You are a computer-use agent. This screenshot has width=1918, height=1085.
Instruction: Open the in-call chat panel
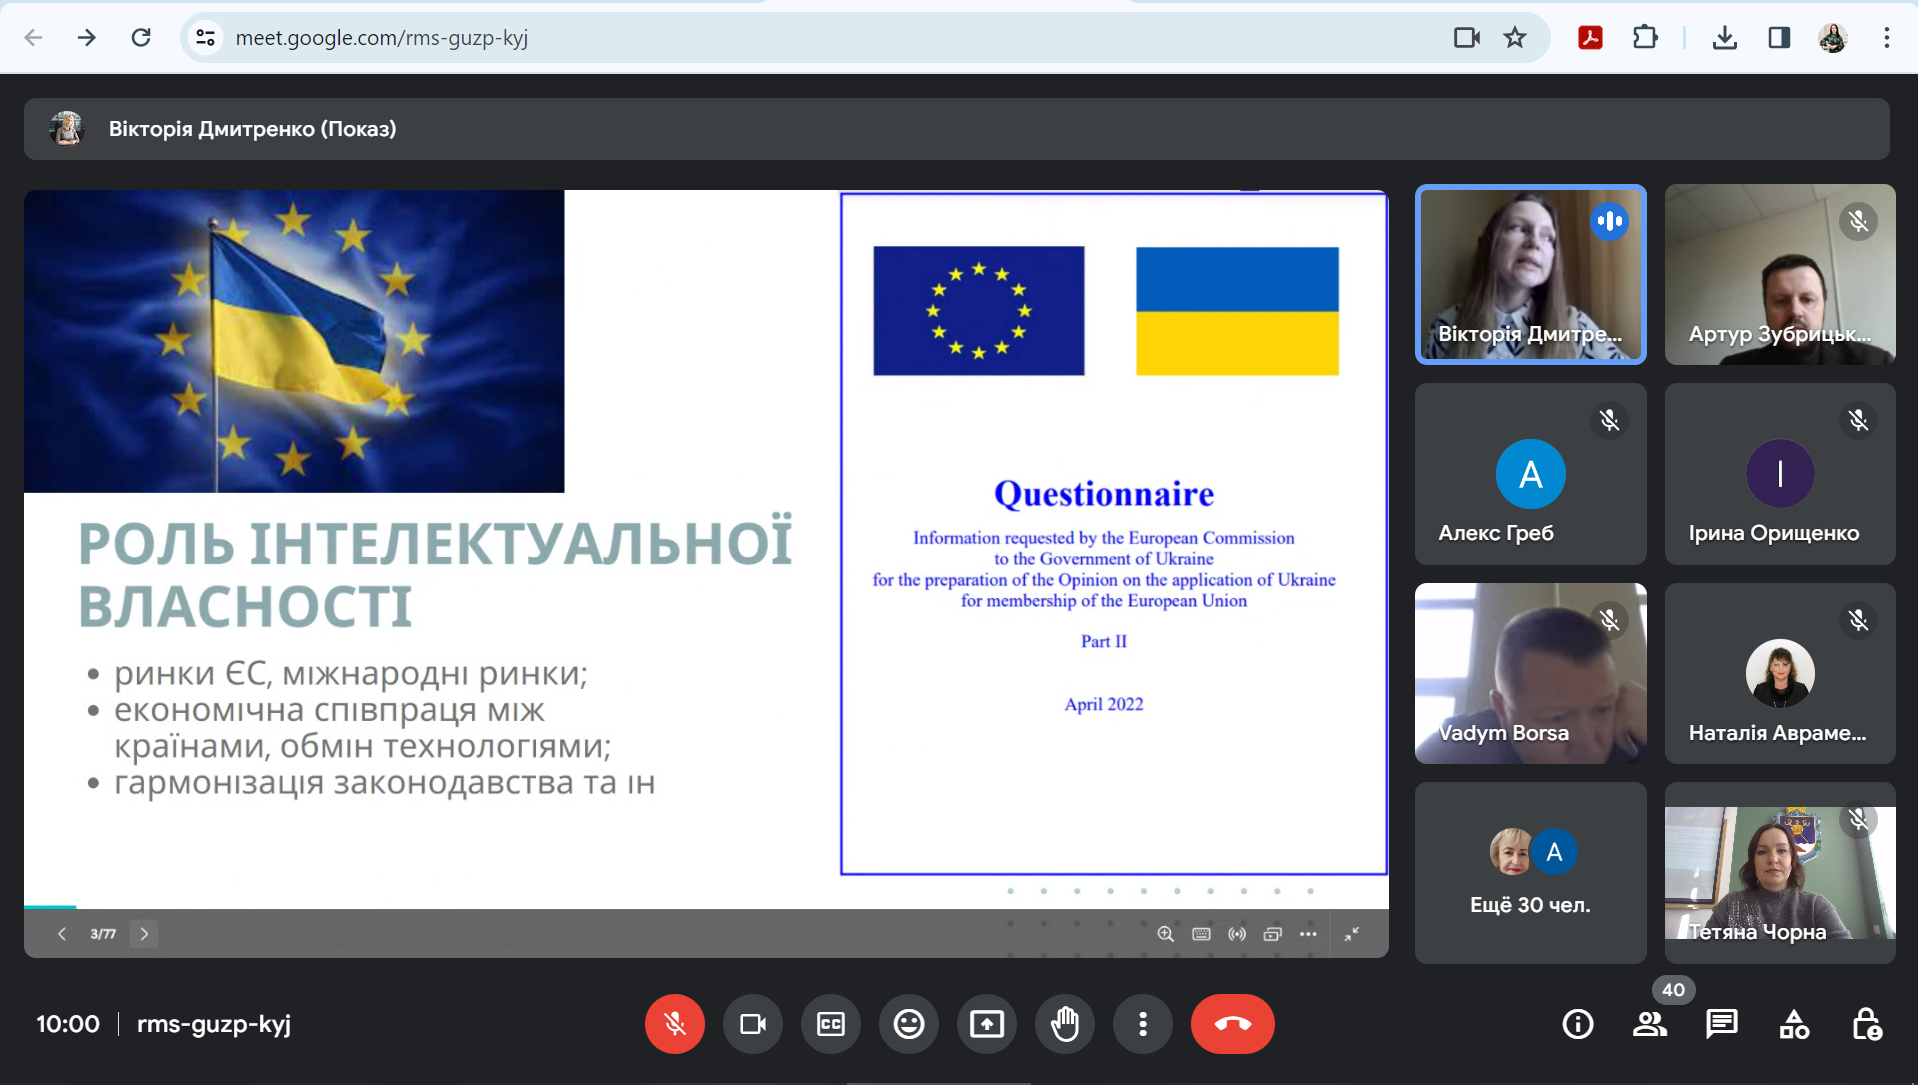1722,1024
